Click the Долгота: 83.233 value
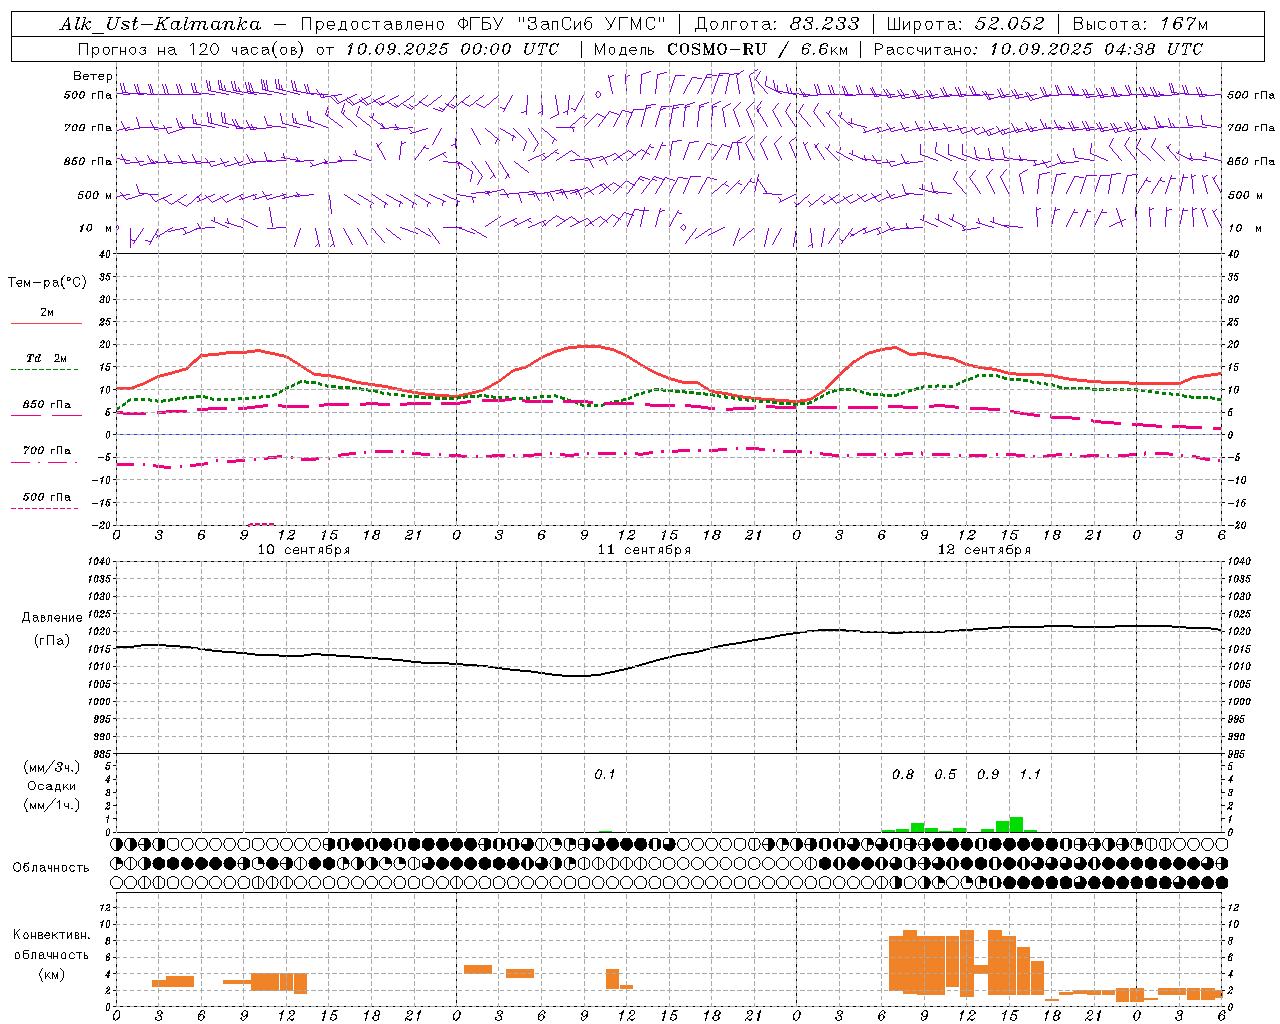The height and width of the screenshot is (1024, 1280). (776, 24)
